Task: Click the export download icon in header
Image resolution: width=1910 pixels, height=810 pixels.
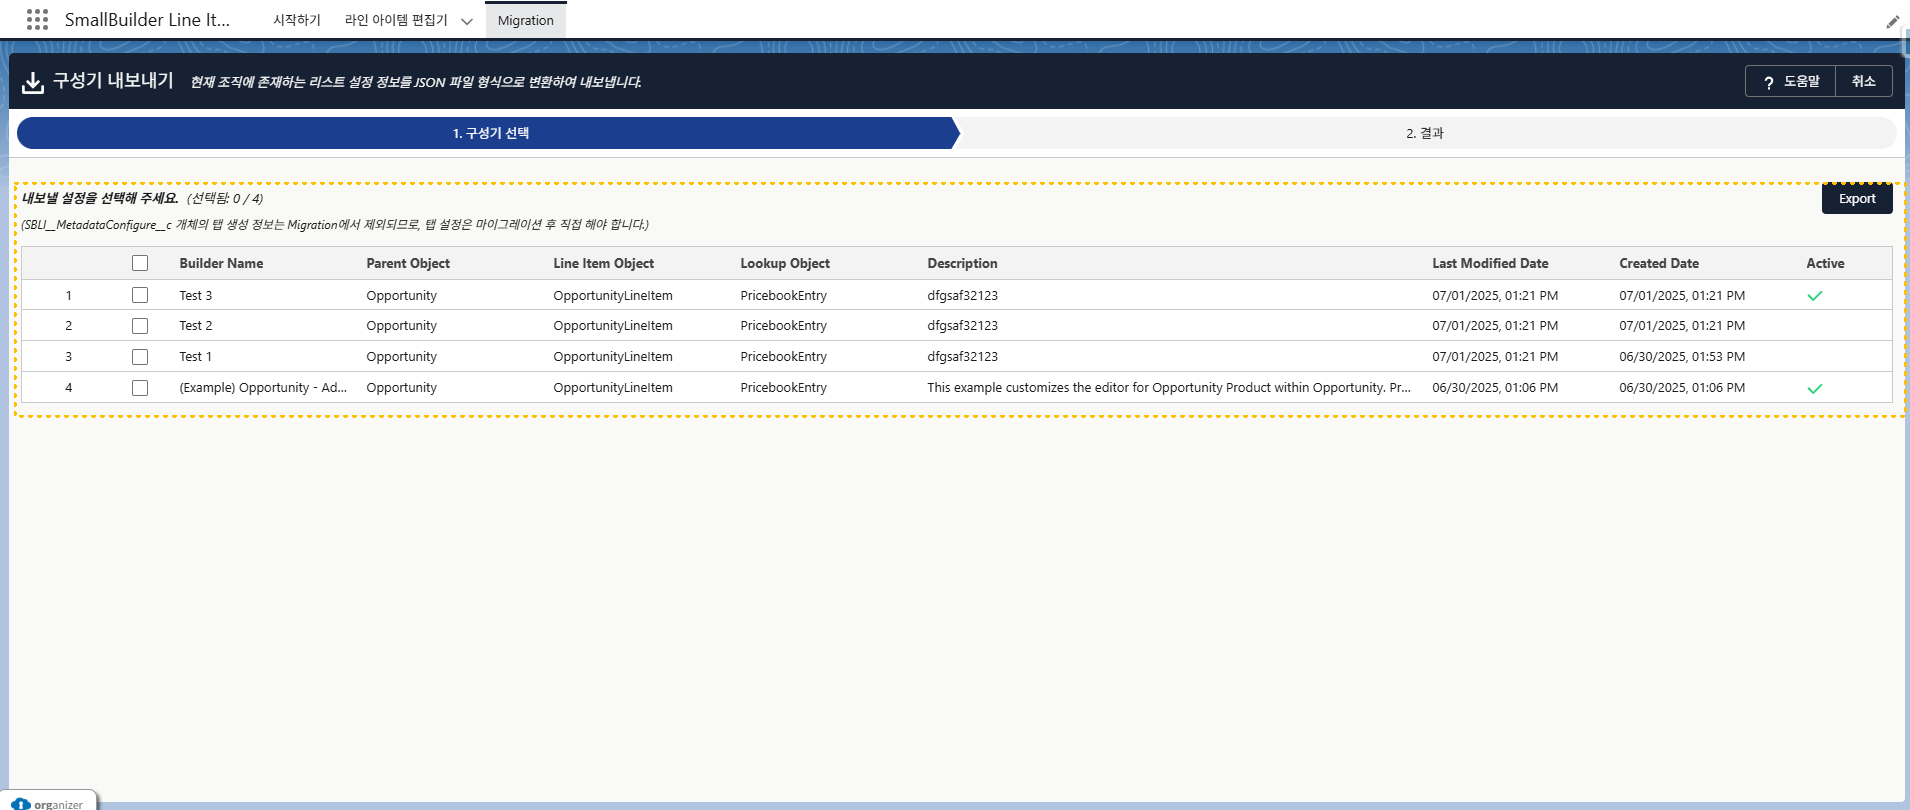Action: coord(33,82)
